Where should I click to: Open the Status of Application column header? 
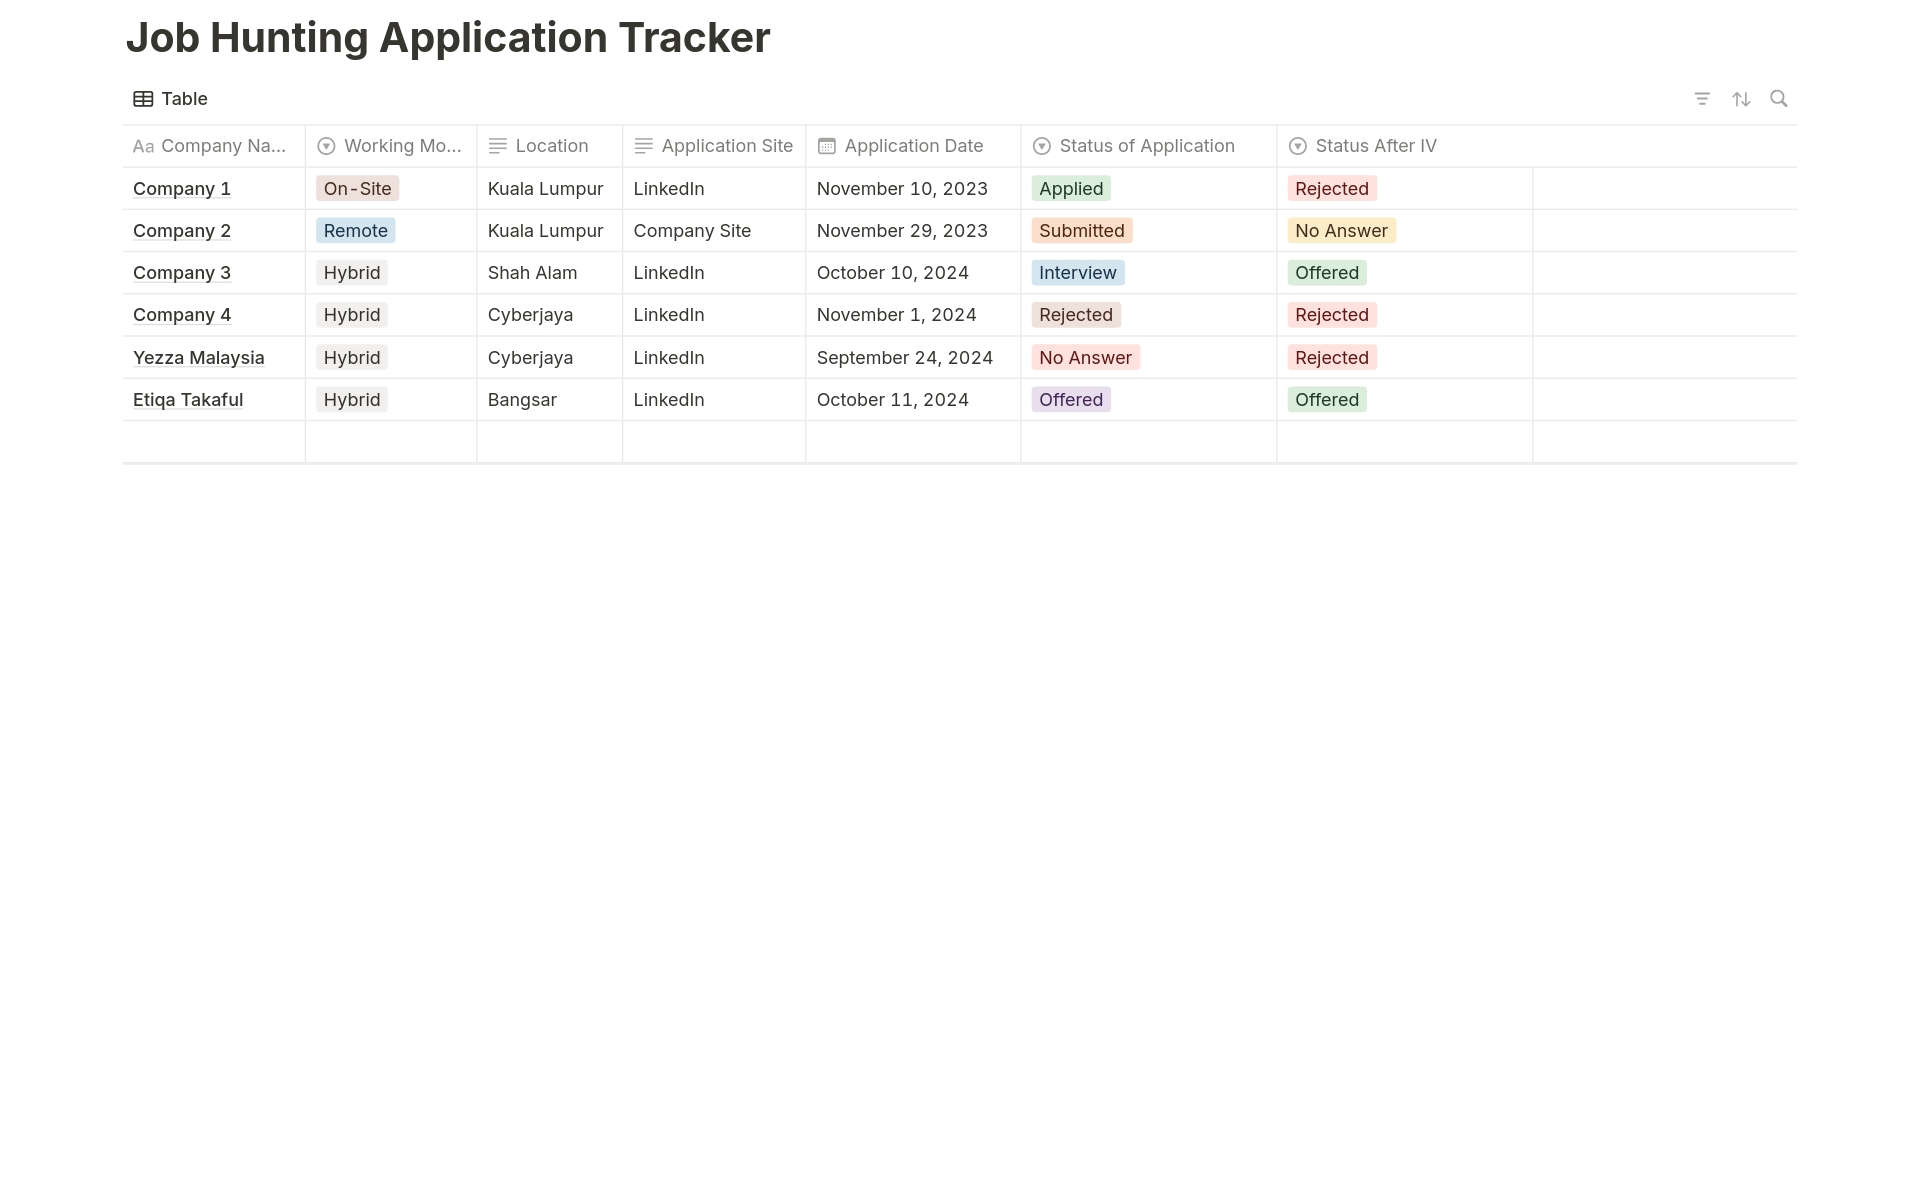pos(1146,146)
